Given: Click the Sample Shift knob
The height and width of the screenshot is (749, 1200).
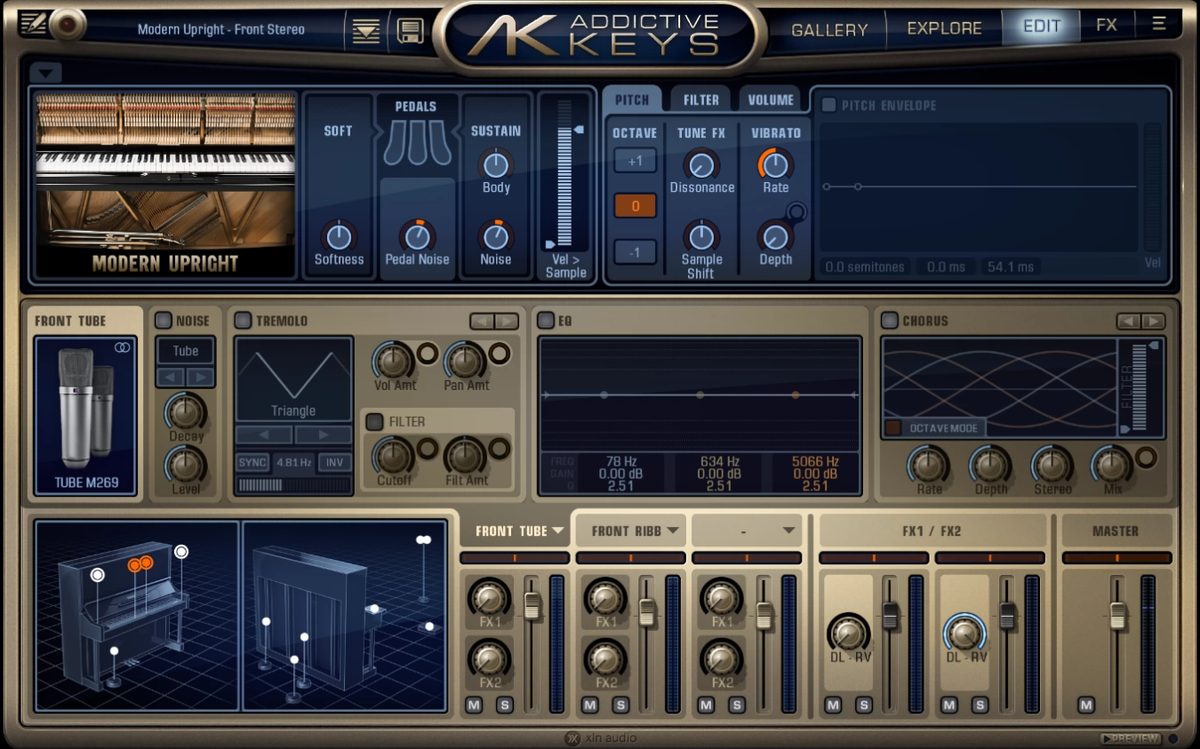Looking at the screenshot, I should [701, 236].
